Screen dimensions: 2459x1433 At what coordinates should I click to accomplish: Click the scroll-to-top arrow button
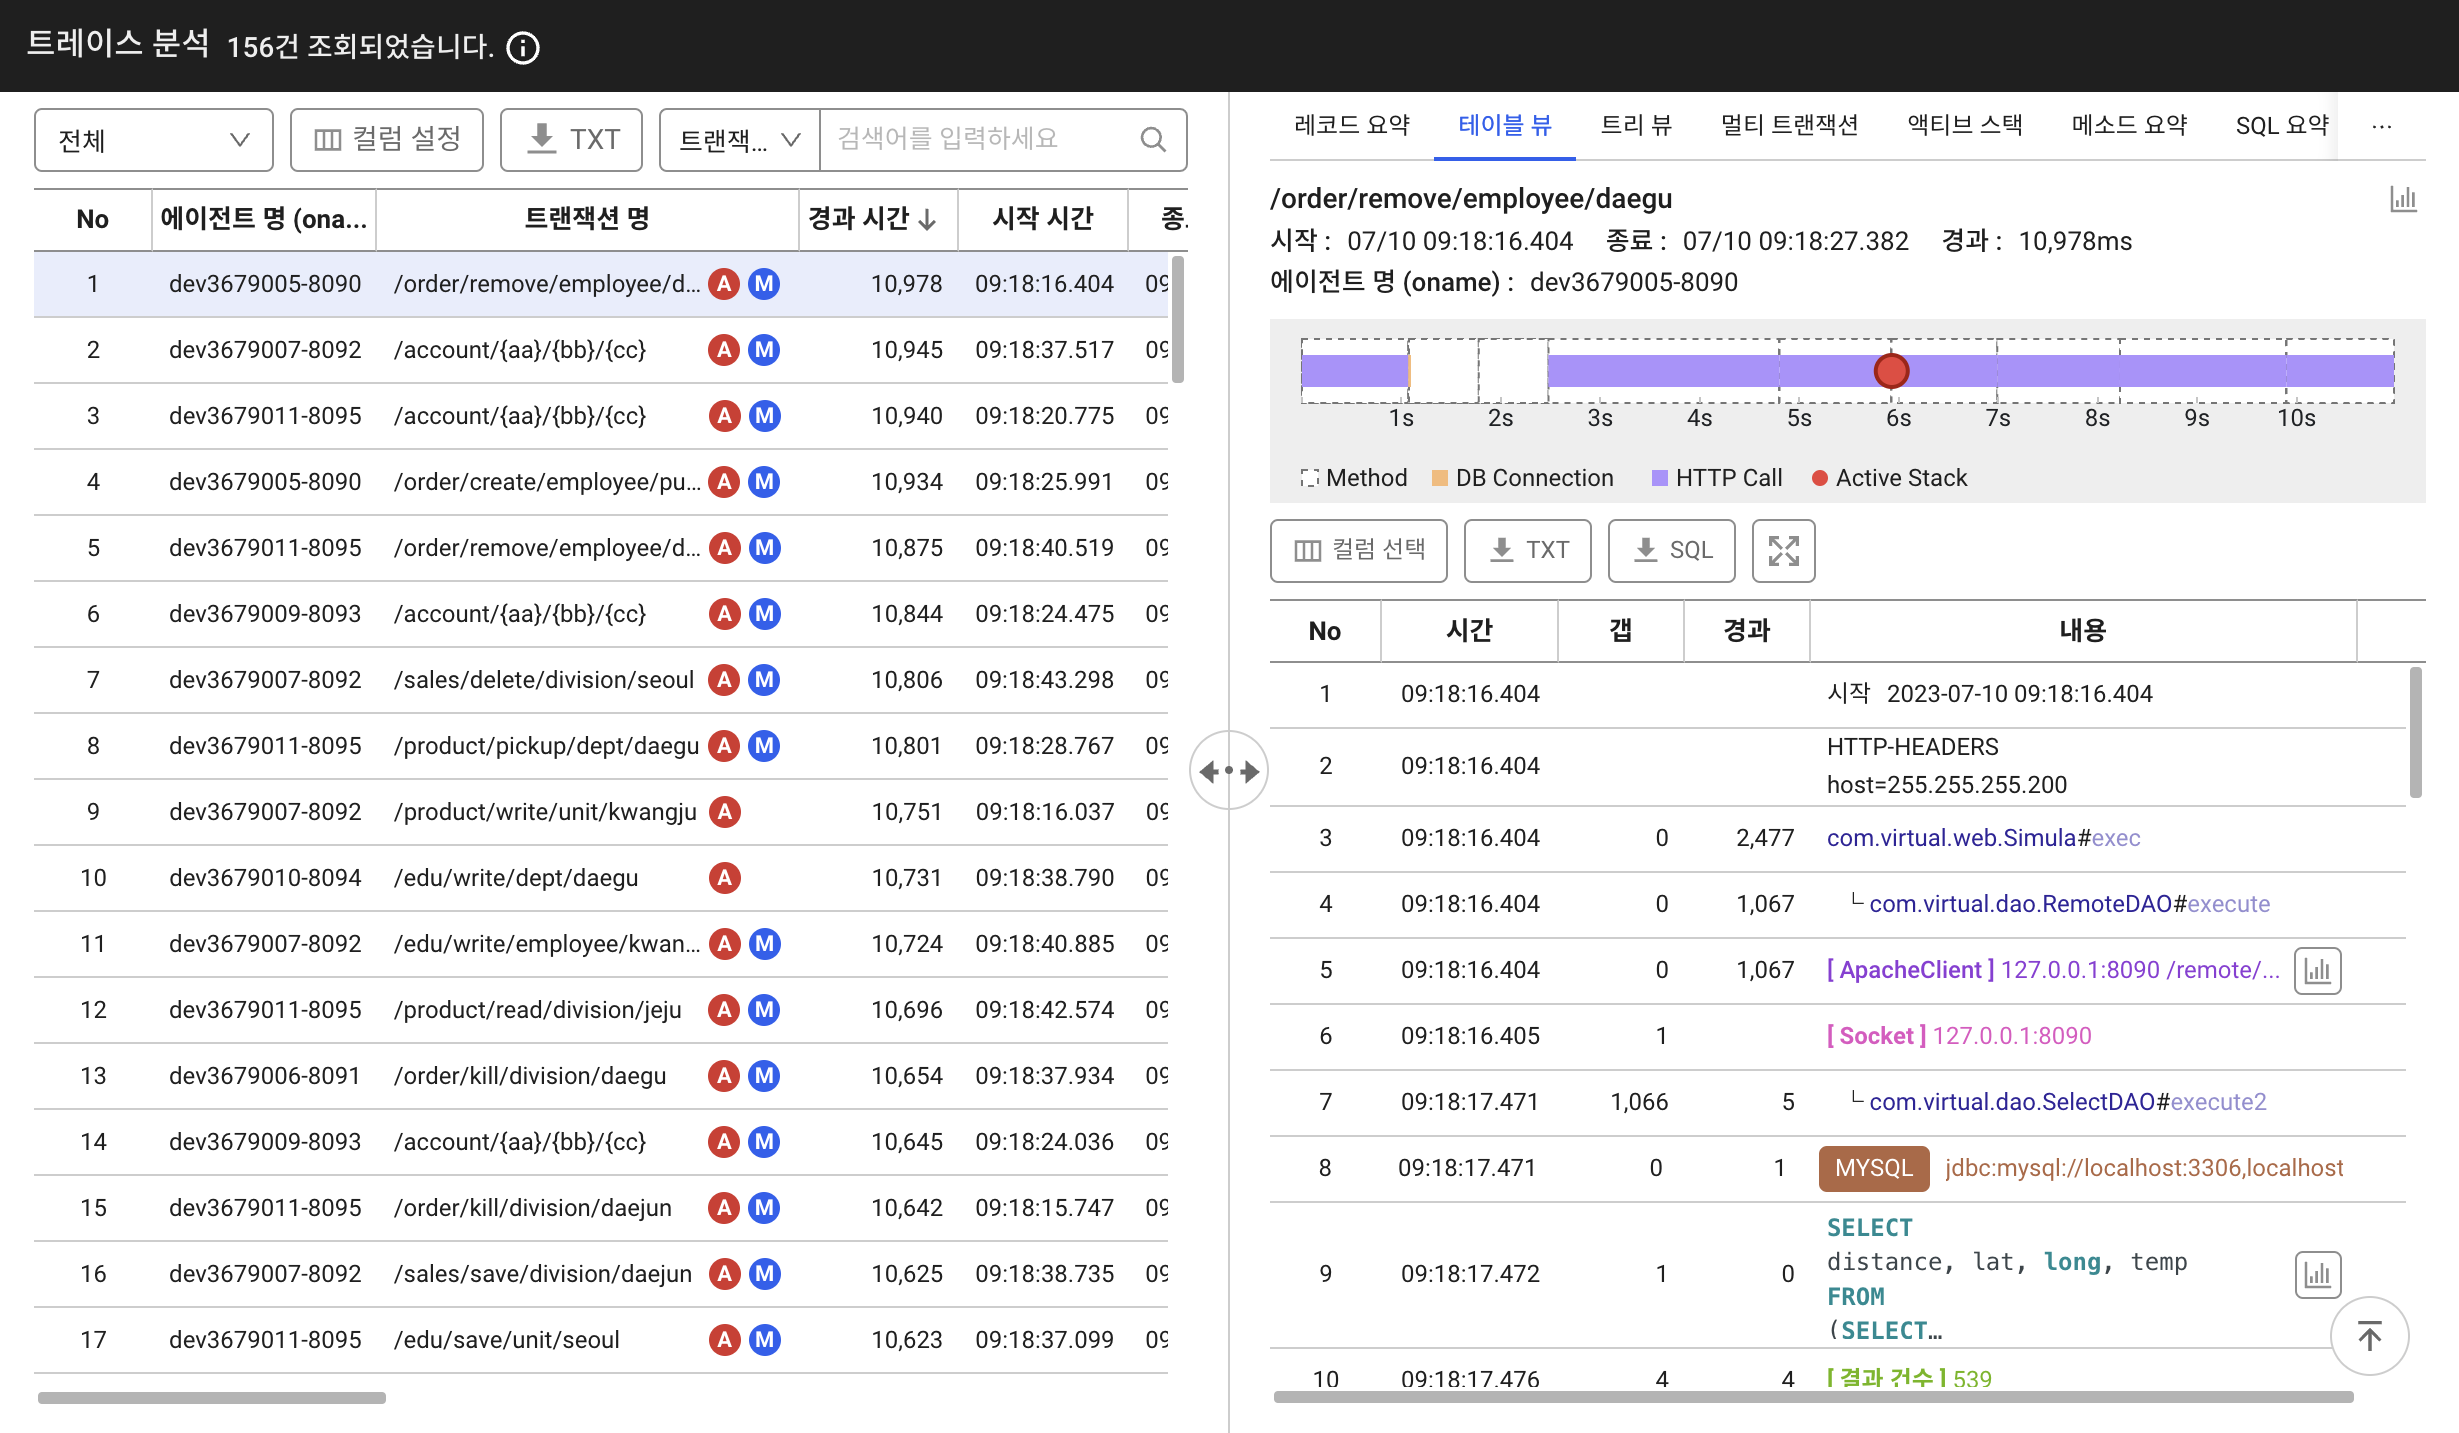[x=2369, y=1336]
